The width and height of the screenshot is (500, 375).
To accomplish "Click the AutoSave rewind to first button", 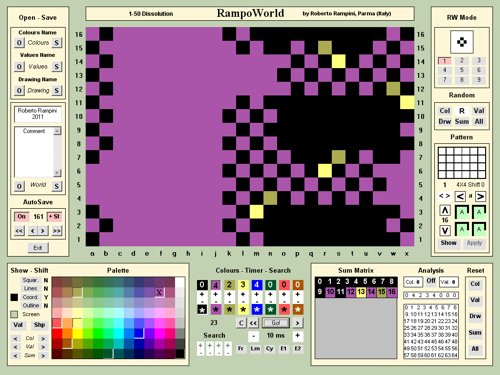I will (19, 231).
